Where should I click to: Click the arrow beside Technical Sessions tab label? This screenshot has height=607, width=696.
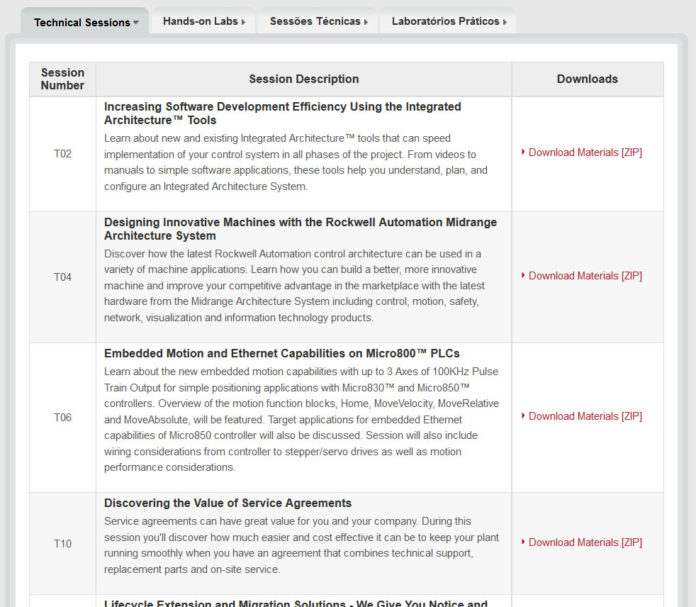[x=136, y=22]
